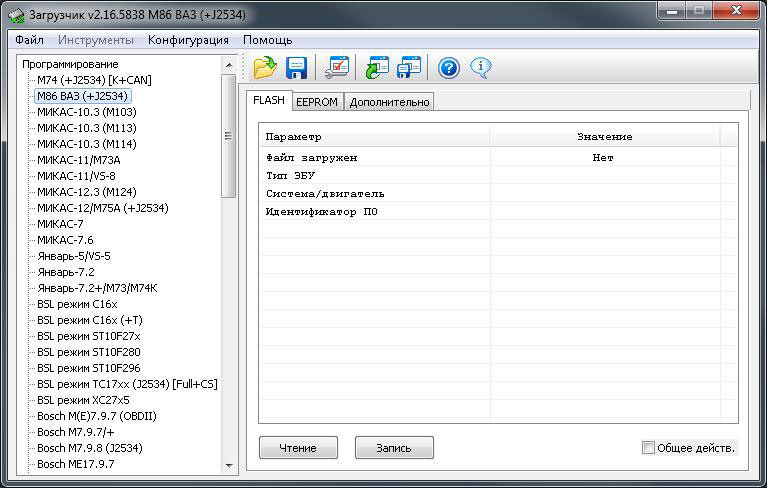767x488 pixels.
Task: Open help with blue question mark icon
Action: pos(449,67)
